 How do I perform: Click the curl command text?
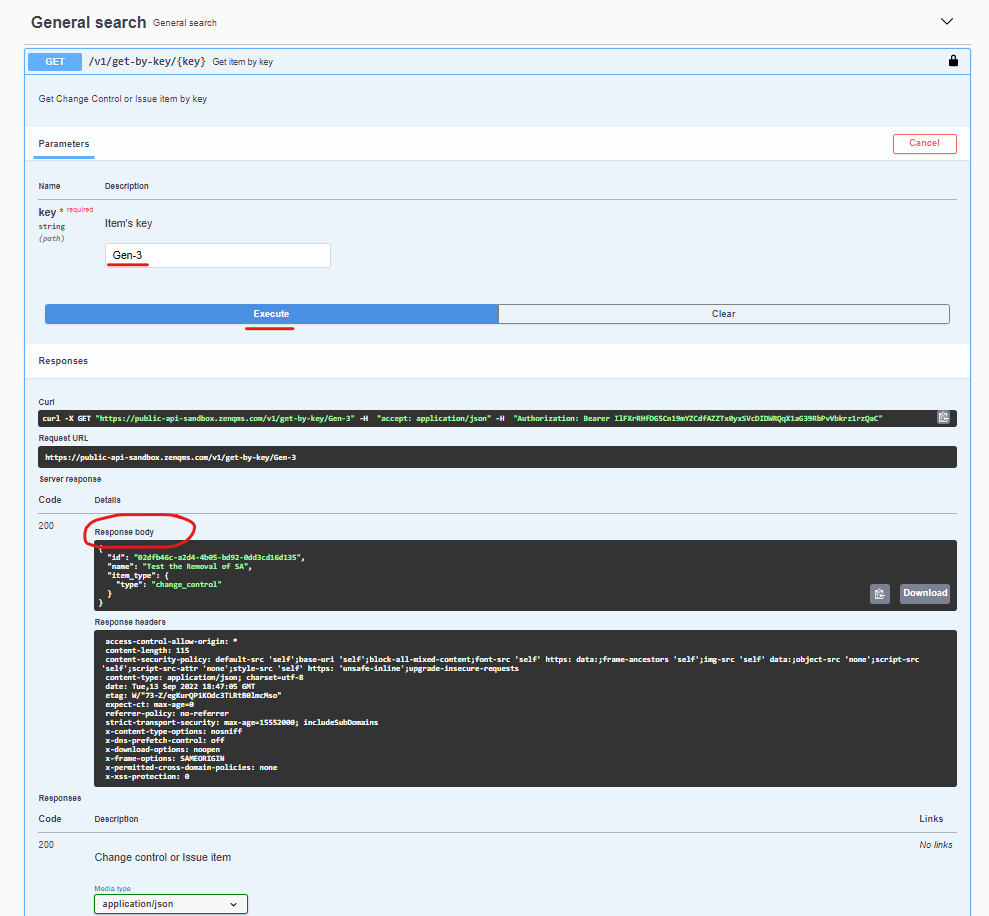click(x=462, y=418)
